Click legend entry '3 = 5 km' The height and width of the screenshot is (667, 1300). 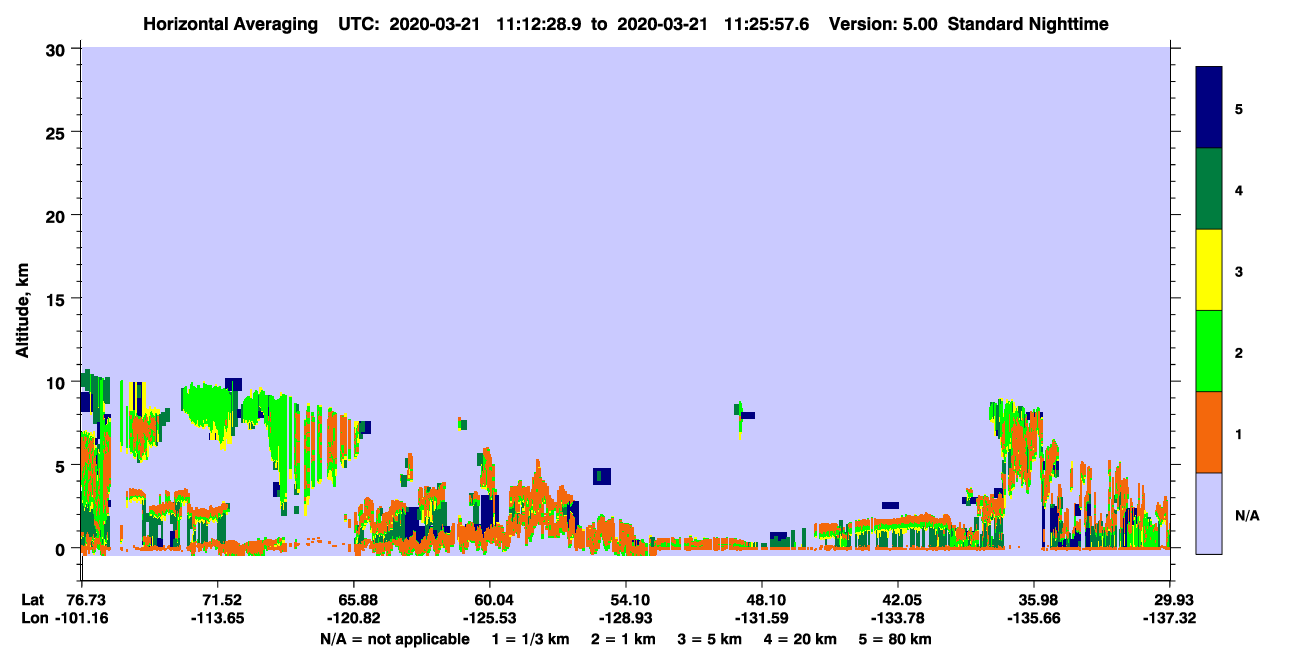pyautogui.click(x=709, y=639)
